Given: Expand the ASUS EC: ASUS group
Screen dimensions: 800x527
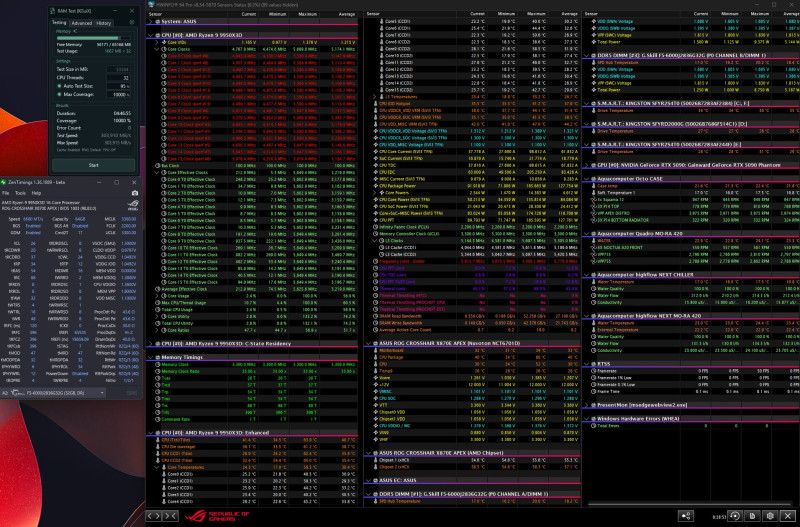Looking at the screenshot, I should (x=368, y=481).
